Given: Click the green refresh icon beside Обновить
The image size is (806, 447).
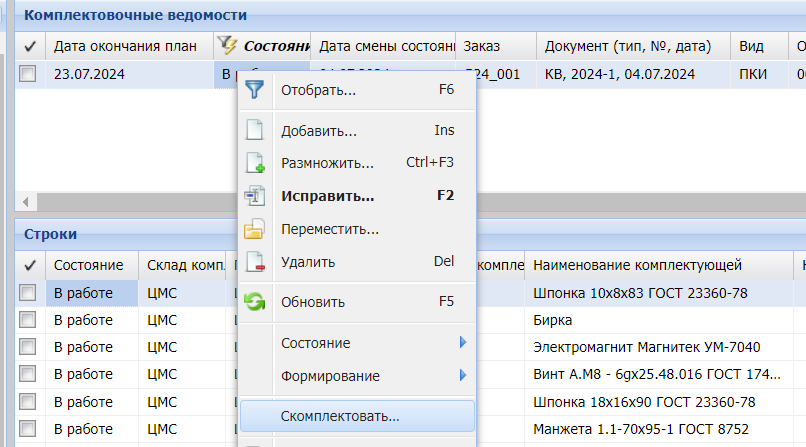Looking at the screenshot, I should coord(255,302).
